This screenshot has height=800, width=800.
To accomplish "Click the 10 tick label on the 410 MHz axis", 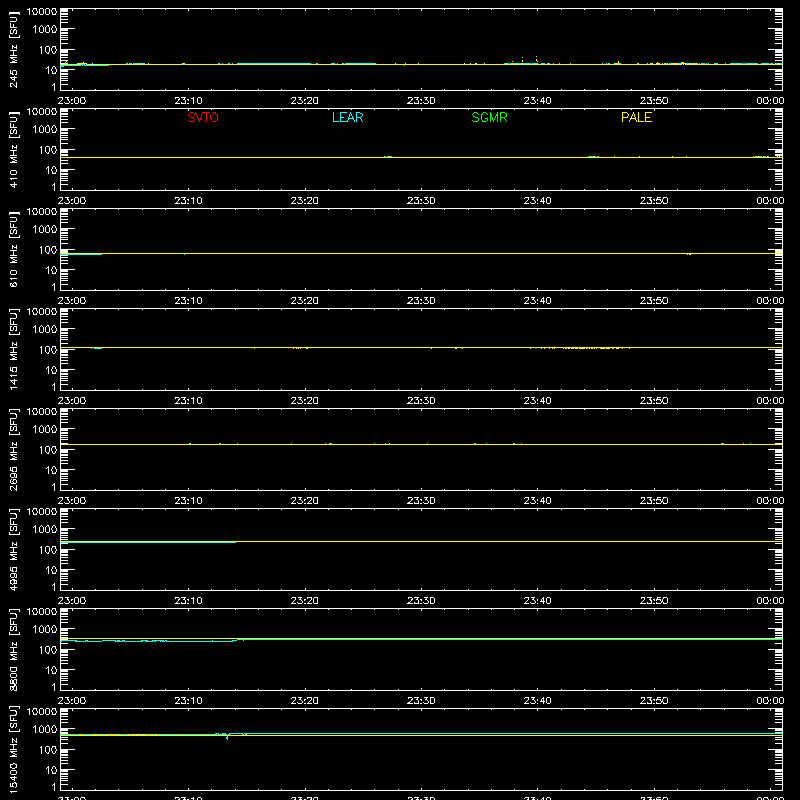I will 51,170.
